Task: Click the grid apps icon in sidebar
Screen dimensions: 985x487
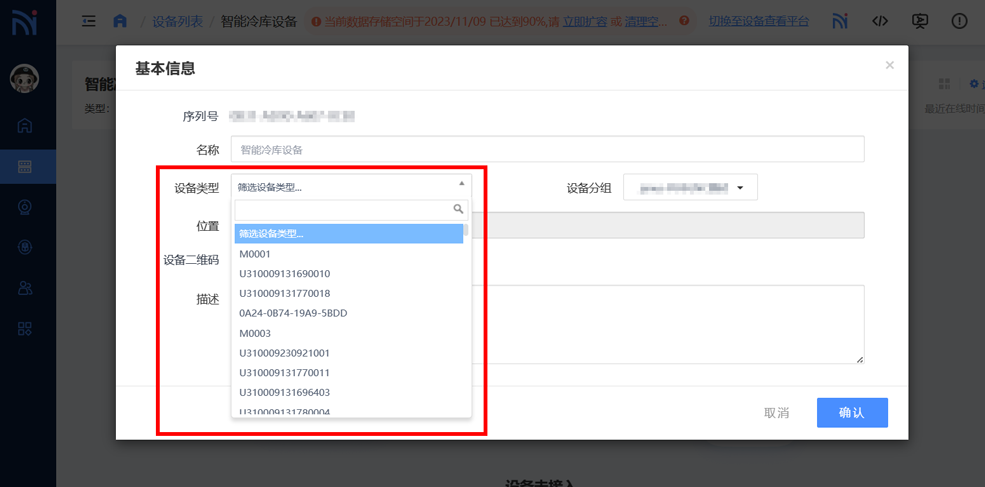Action: [25, 329]
